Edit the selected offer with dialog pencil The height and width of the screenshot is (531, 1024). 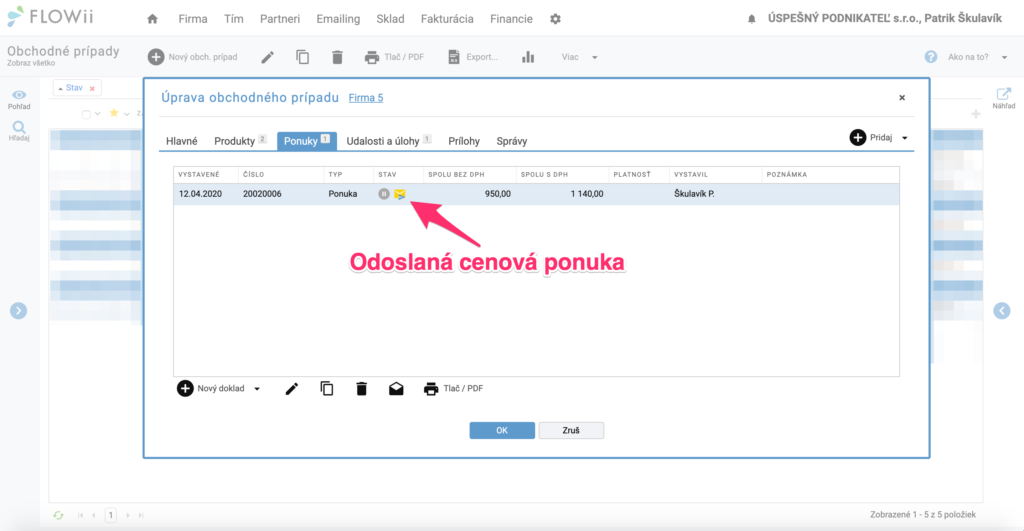292,389
